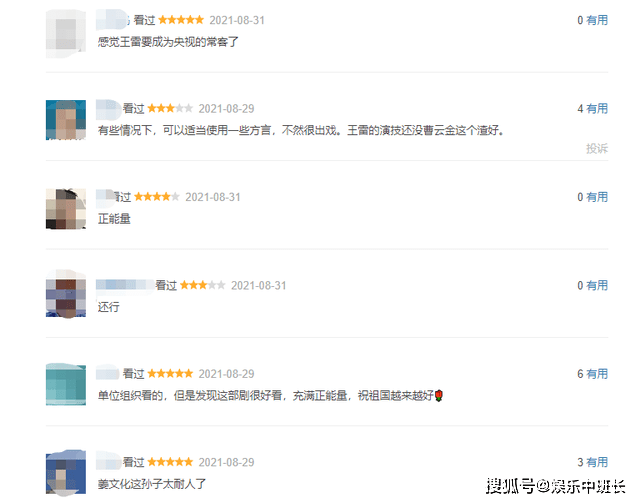Click 有用 next to the 还行 review
The width and height of the screenshot is (640, 503).
[x=597, y=285]
